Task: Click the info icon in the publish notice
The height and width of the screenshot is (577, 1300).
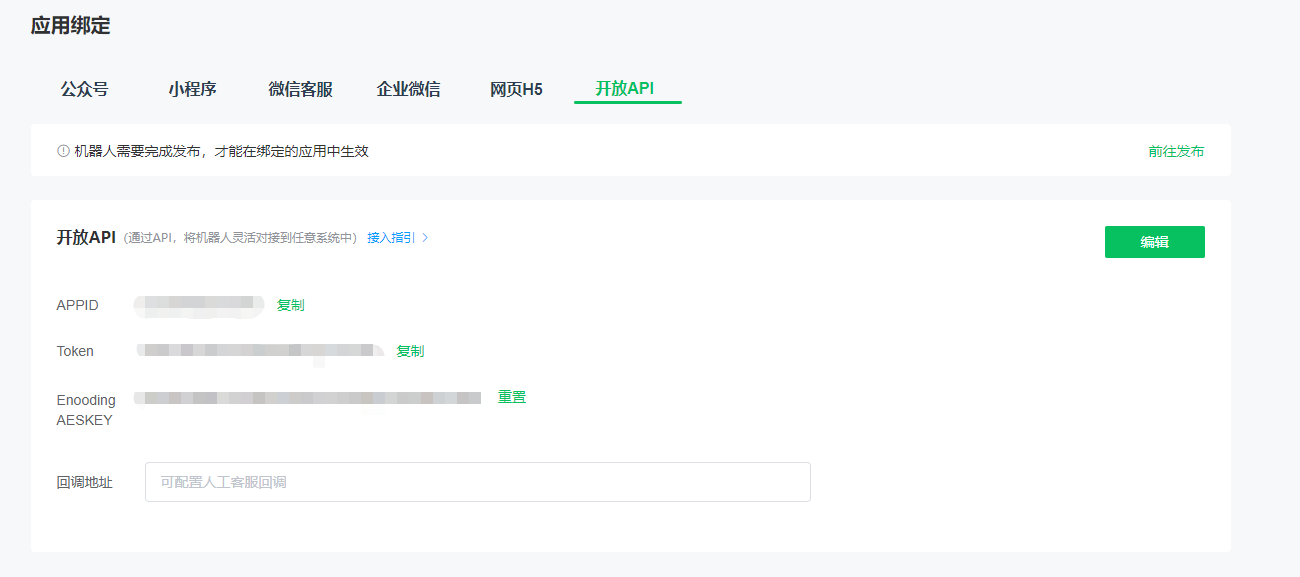Action: pos(64,152)
